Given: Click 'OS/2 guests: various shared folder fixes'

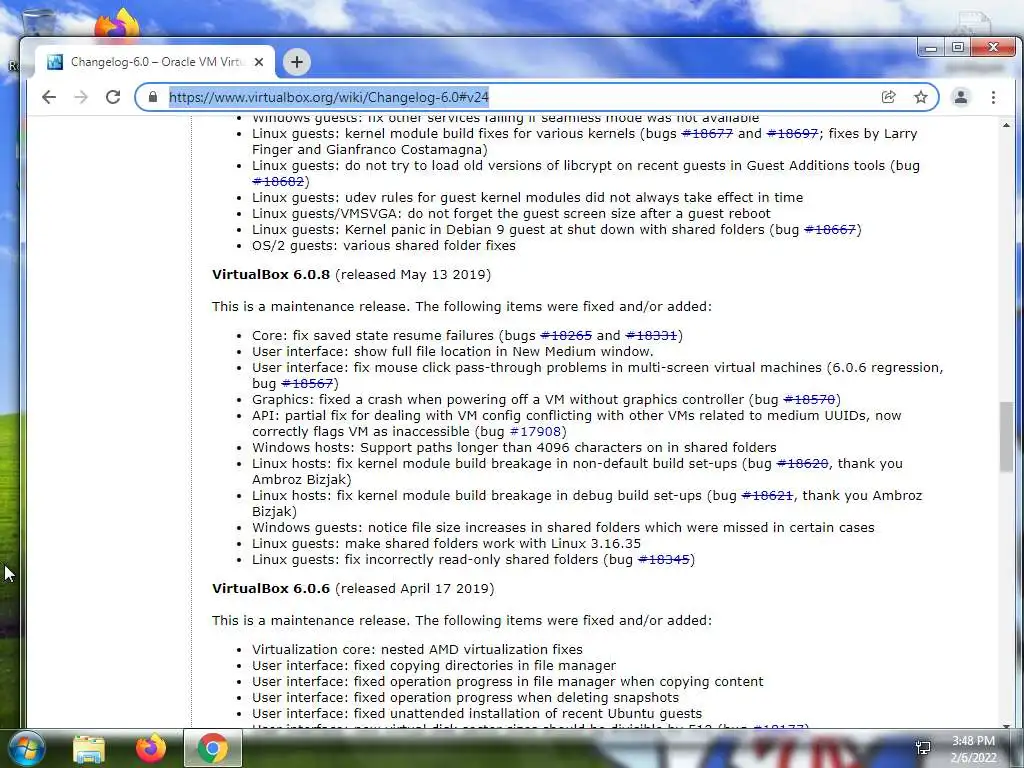Looking at the screenshot, I should [384, 246].
